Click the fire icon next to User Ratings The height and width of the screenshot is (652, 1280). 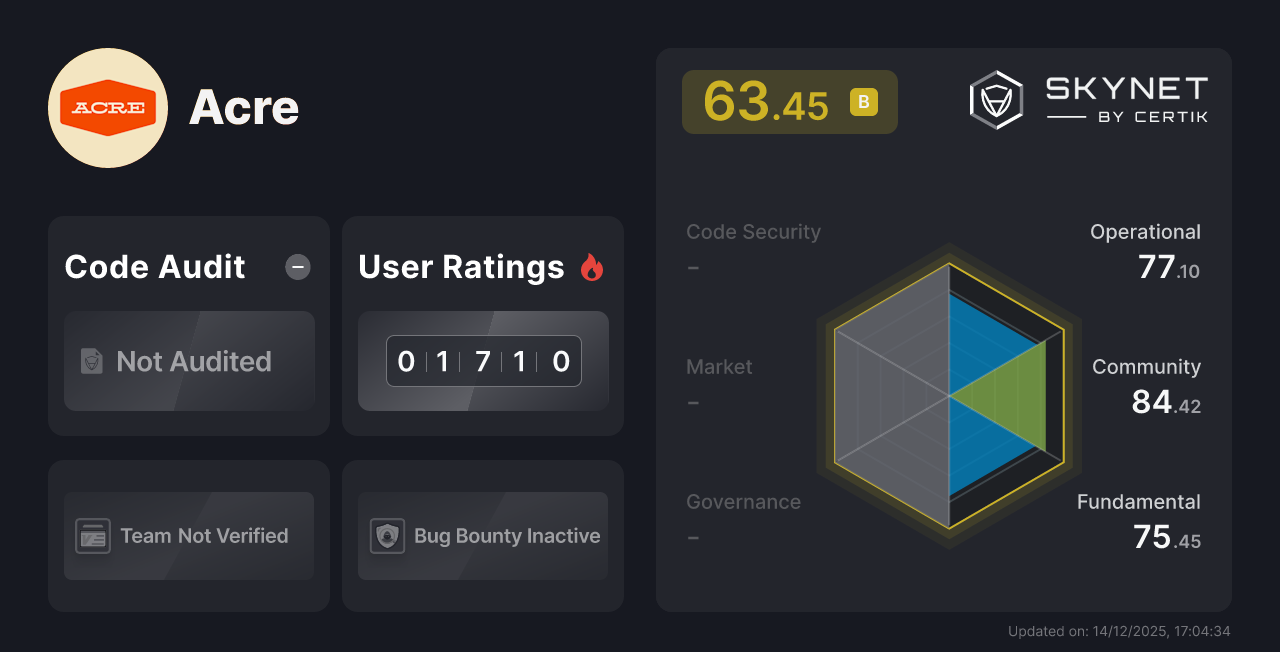[591, 266]
